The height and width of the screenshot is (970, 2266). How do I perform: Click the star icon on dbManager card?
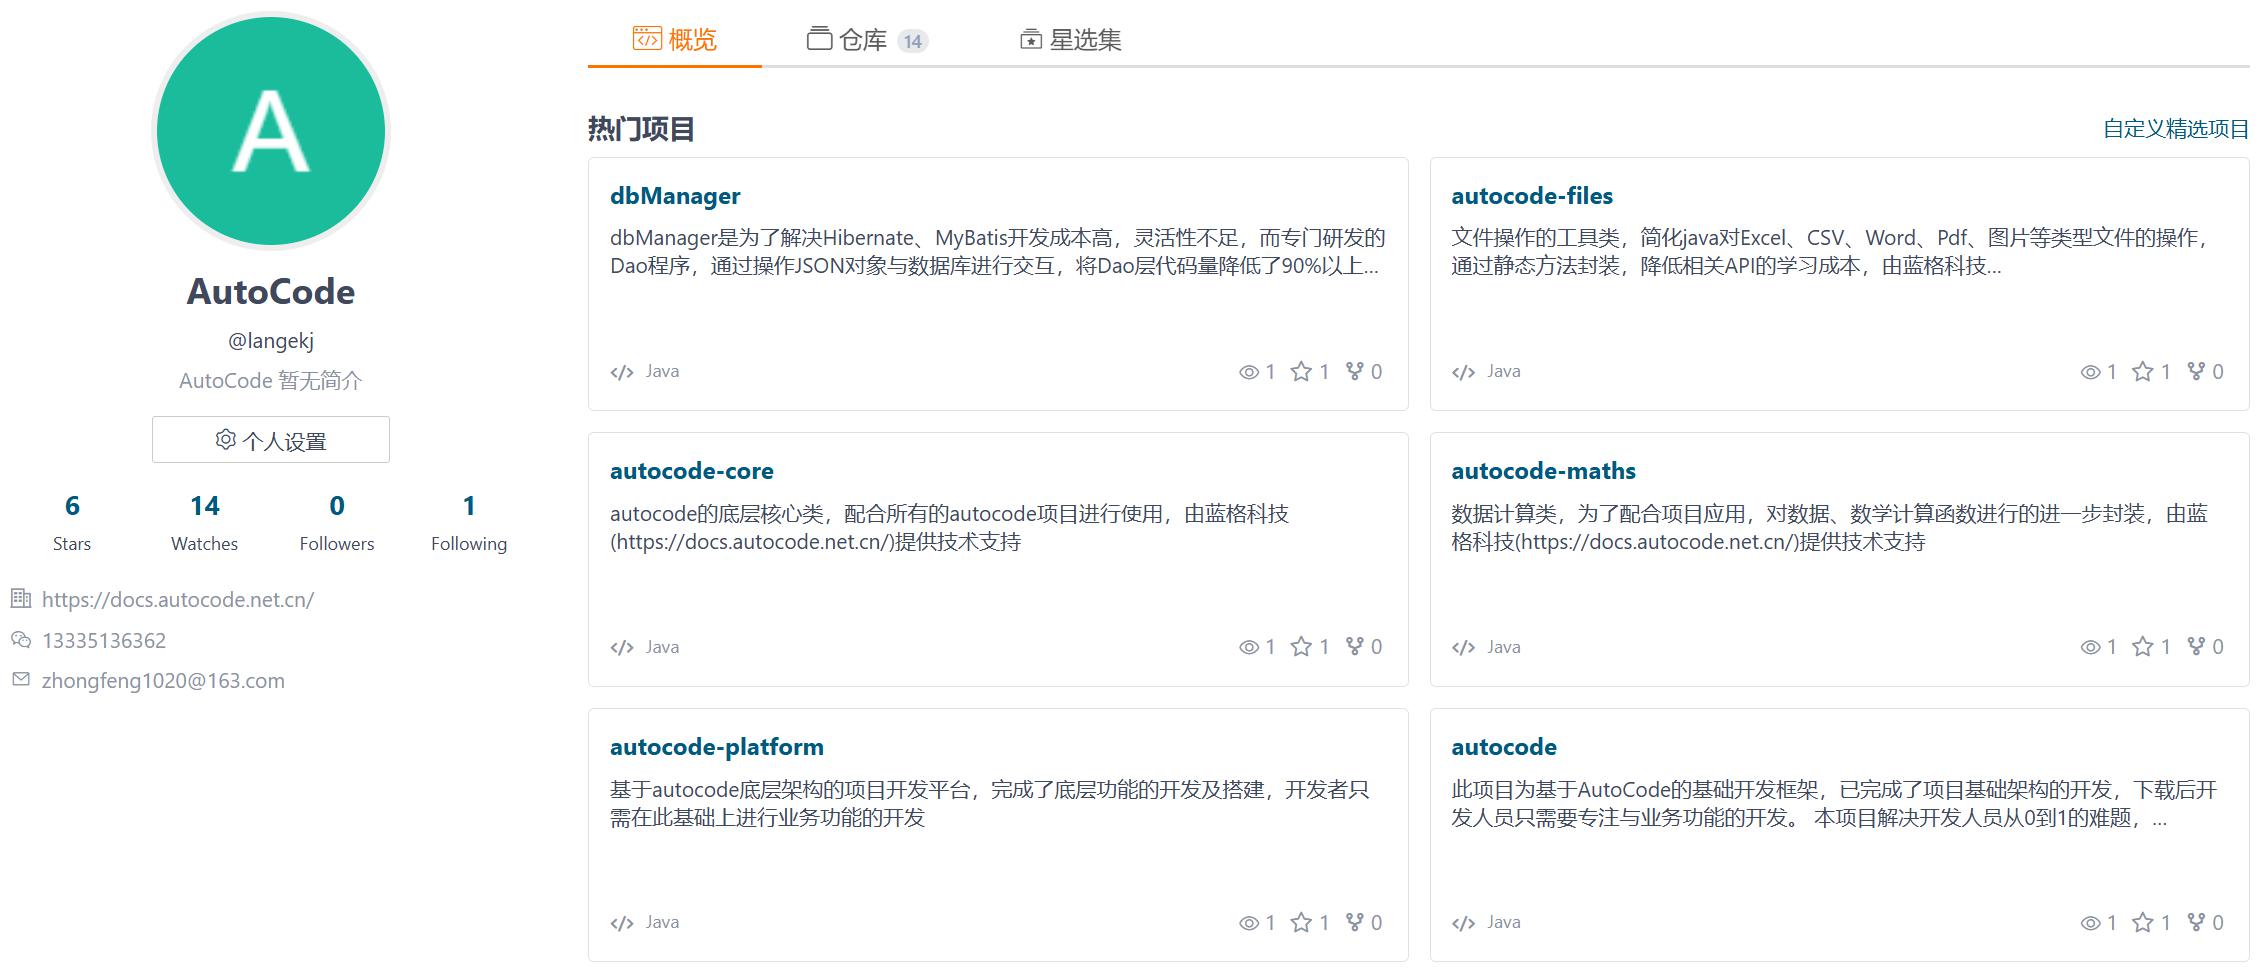pyautogui.click(x=1300, y=372)
